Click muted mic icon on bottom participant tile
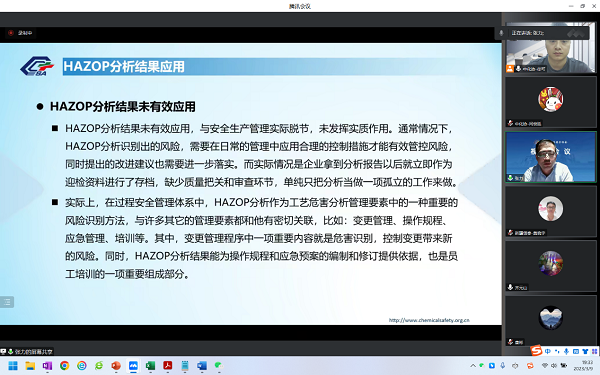Viewport: 600px width, 375px height. (510, 342)
